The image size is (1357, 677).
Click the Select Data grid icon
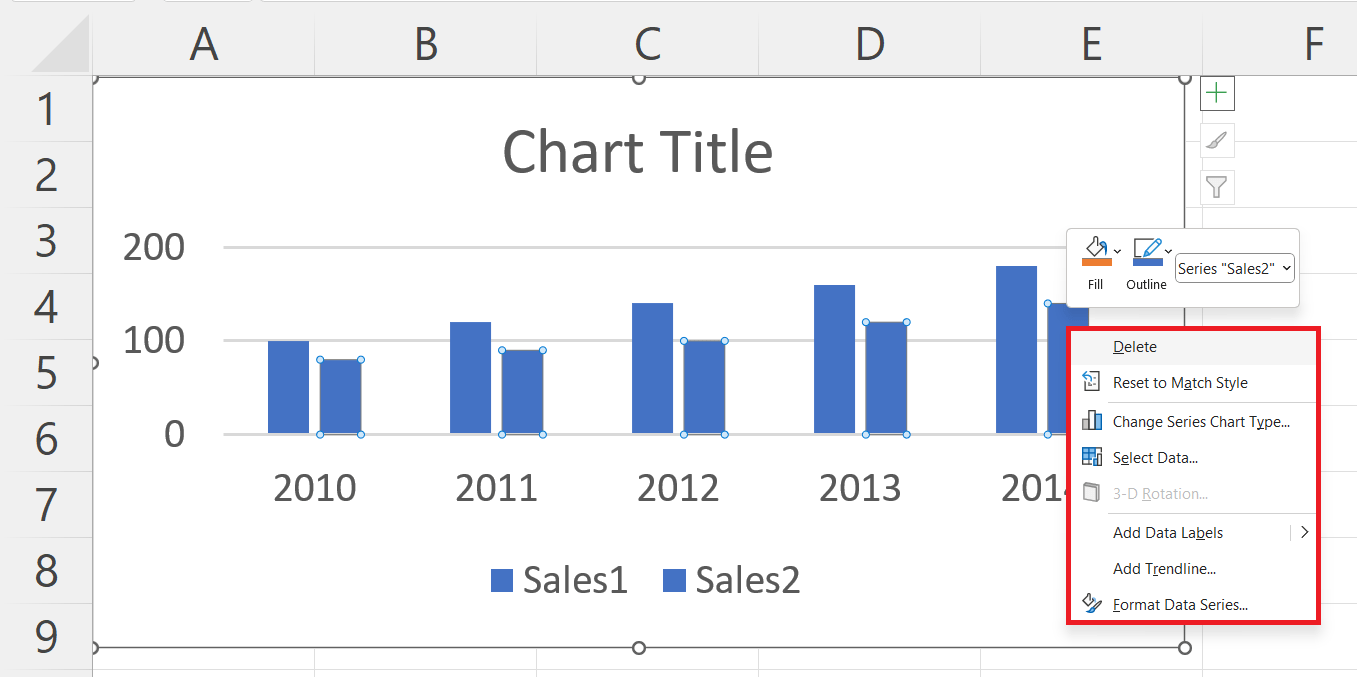coord(1092,457)
